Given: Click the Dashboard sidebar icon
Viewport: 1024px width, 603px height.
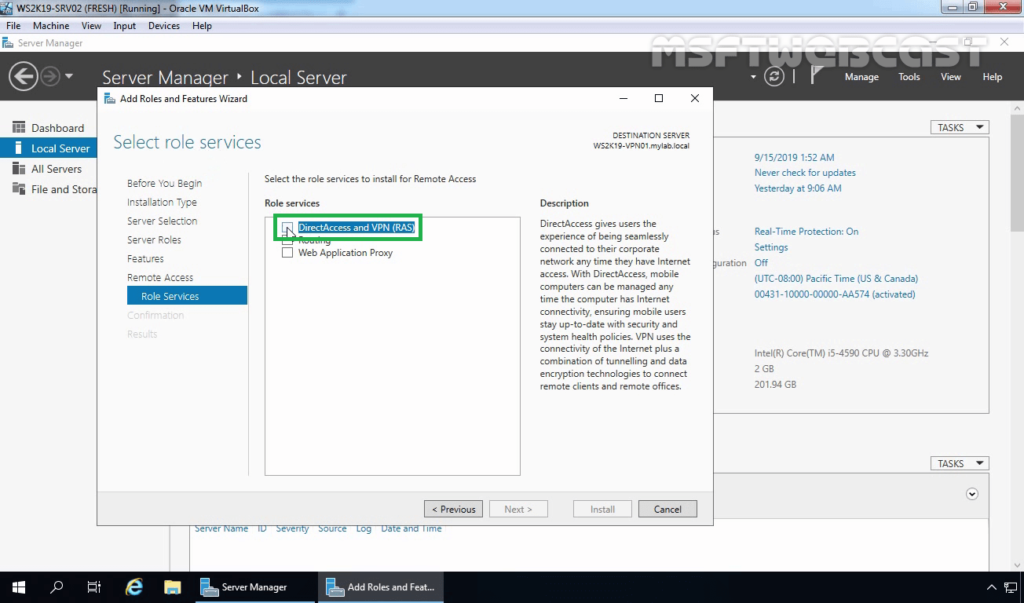Looking at the screenshot, I should click(18, 127).
